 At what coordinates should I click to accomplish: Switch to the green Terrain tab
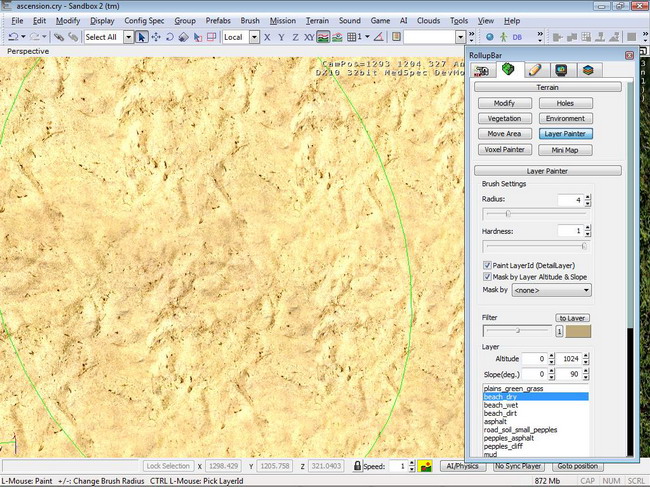[x=508, y=69]
